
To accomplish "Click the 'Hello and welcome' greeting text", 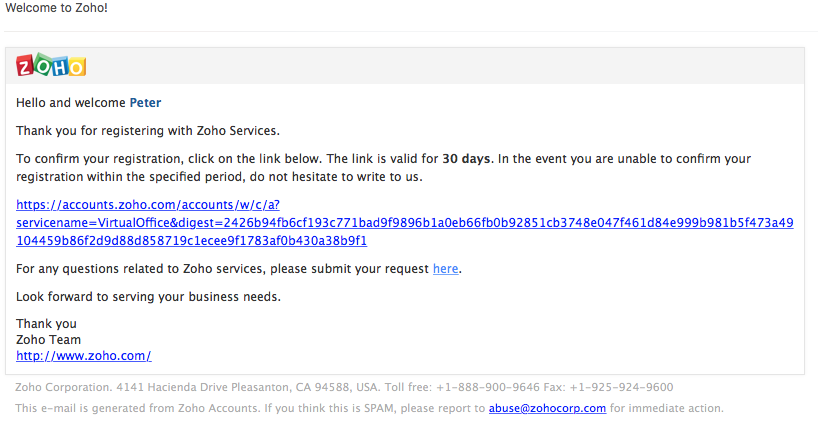I will 71,103.
